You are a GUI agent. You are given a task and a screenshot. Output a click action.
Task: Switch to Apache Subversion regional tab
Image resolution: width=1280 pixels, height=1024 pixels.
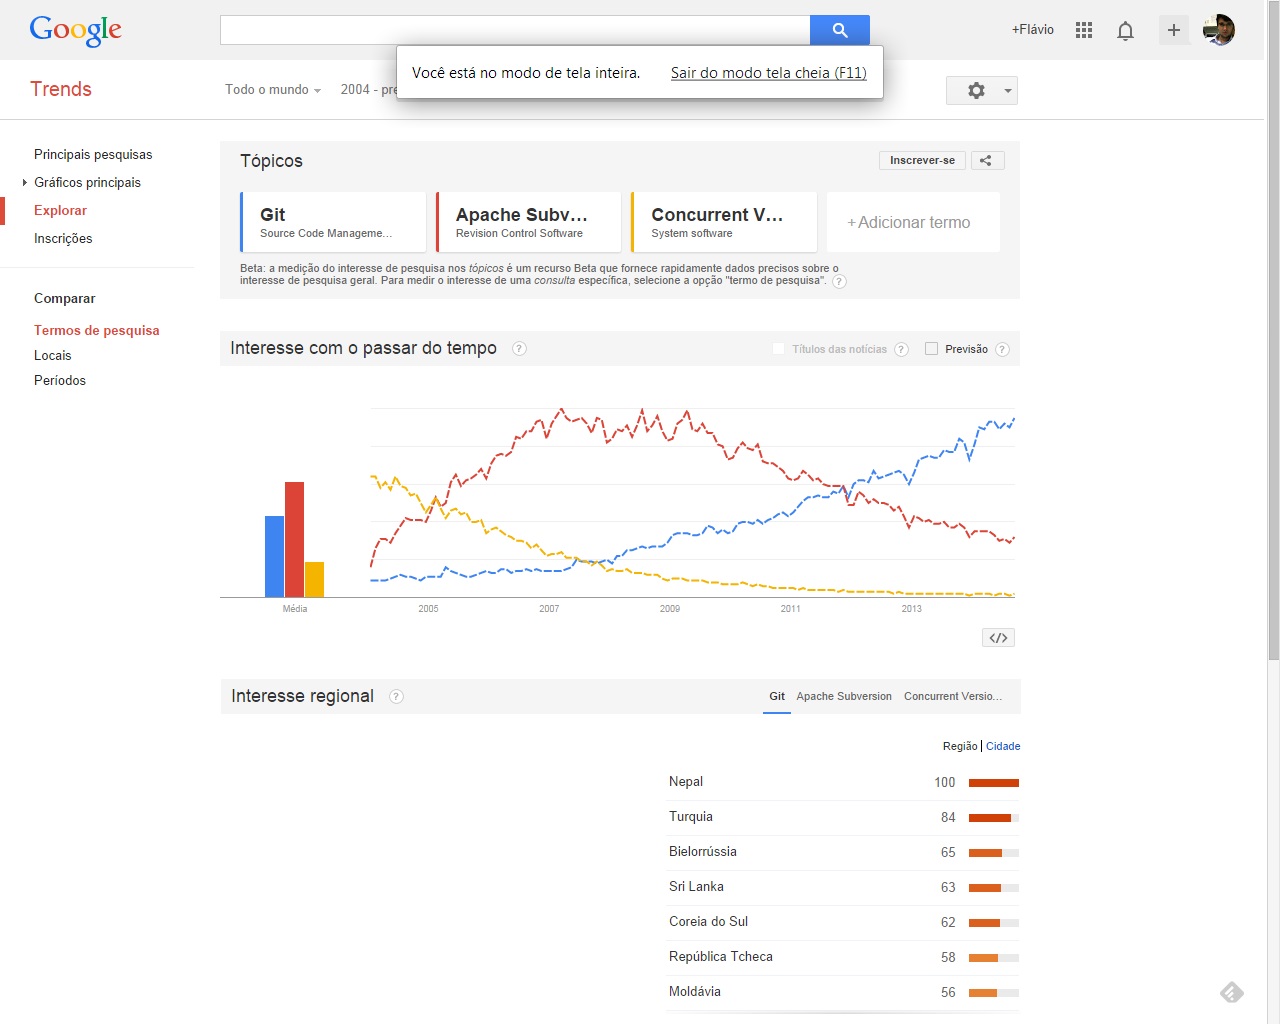[844, 696]
